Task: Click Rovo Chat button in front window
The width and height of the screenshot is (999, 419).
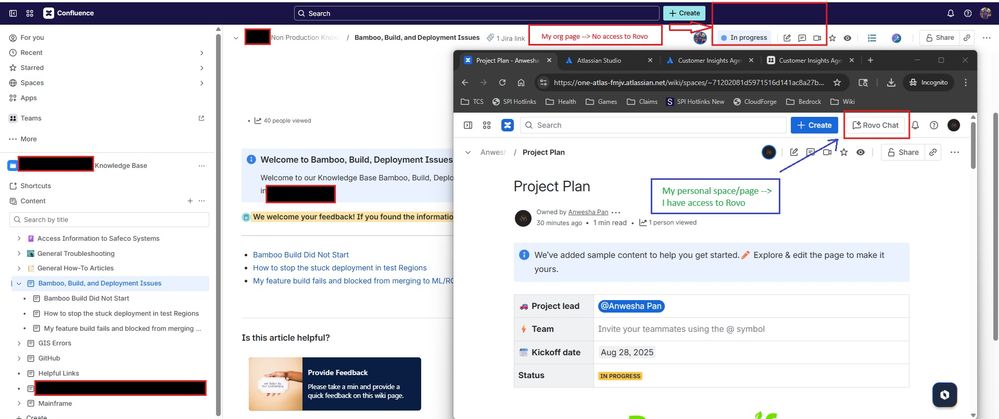Action: [x=875, y=125]
